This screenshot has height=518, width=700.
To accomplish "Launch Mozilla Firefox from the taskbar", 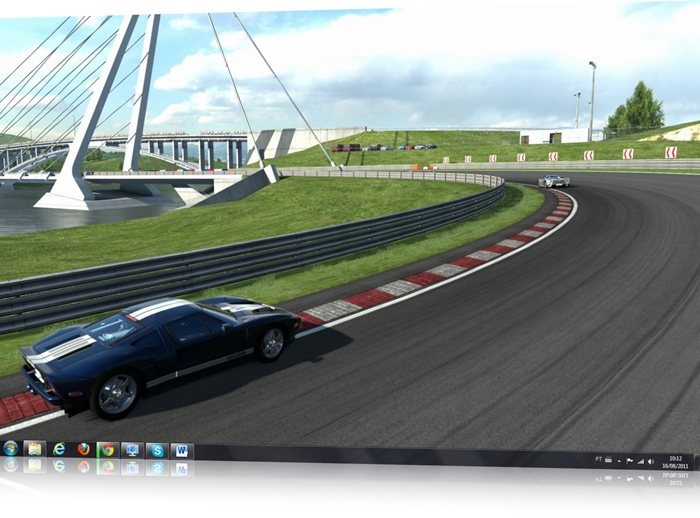I will pyautogui.click(x=83, y=449).
